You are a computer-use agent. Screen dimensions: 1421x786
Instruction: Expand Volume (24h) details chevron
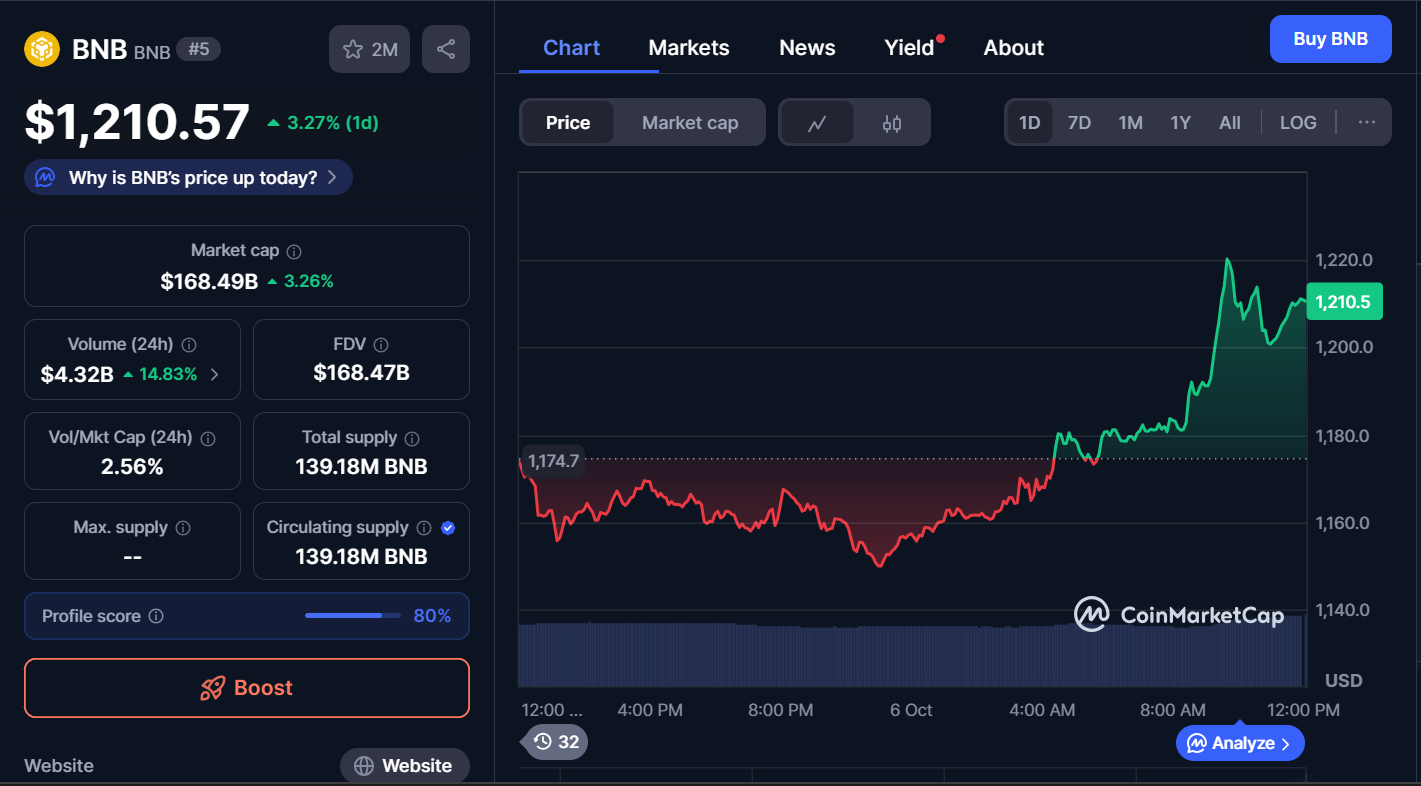(x=214, y=375)
